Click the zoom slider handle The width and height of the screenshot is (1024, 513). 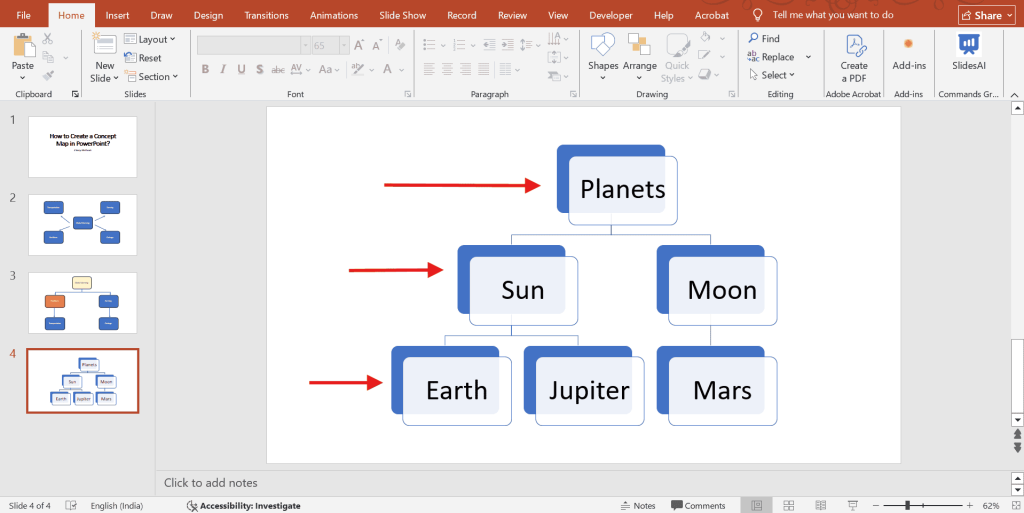point(909,505)
